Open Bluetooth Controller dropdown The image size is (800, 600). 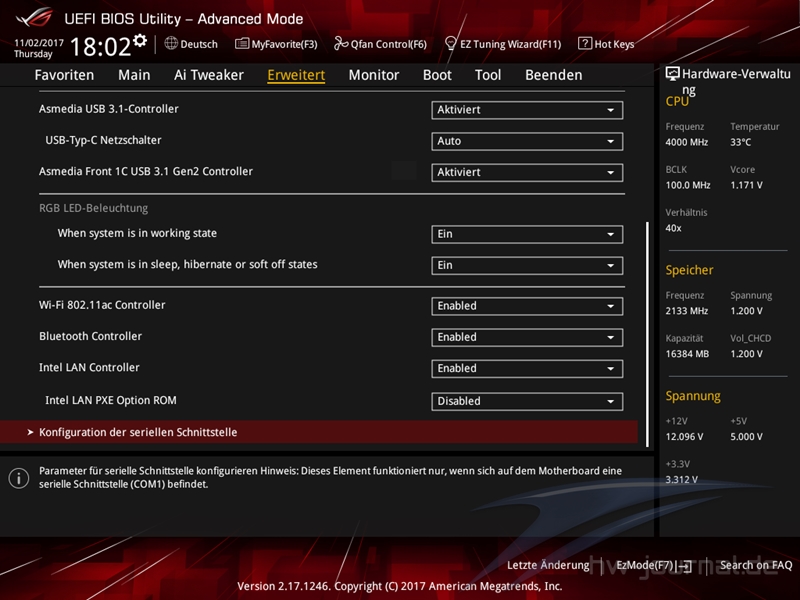pos(527,337)
